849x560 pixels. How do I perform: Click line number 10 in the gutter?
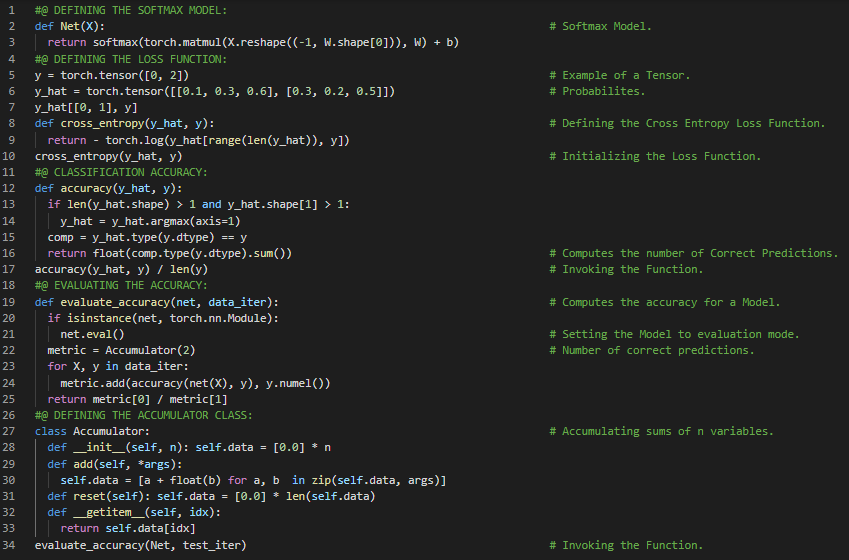11,156
